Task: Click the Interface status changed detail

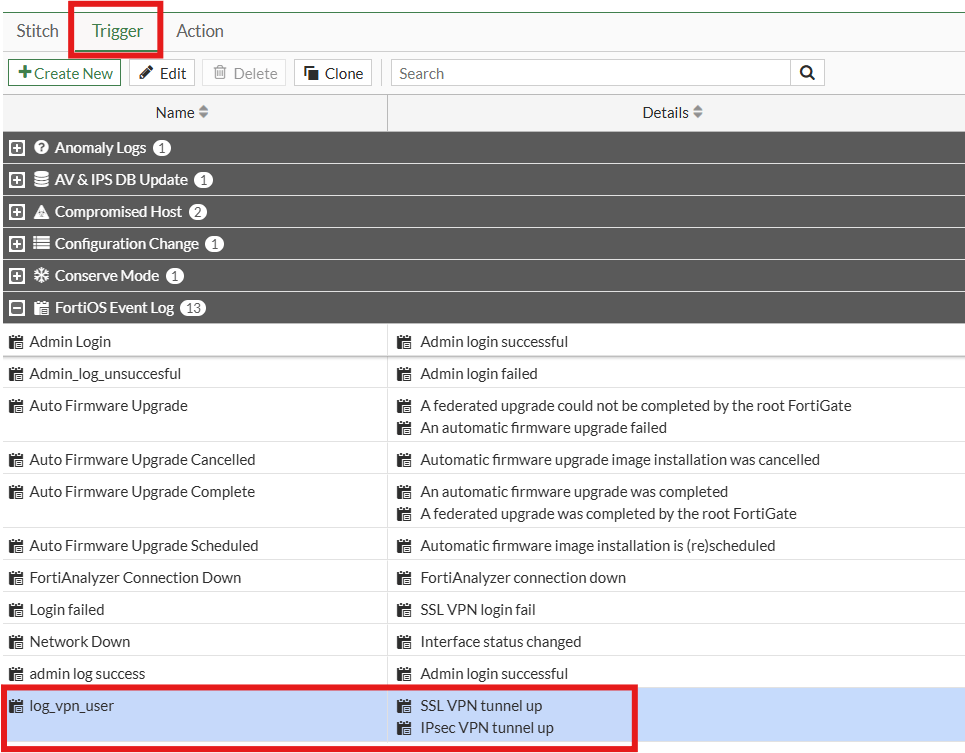Action: (500, 642)
